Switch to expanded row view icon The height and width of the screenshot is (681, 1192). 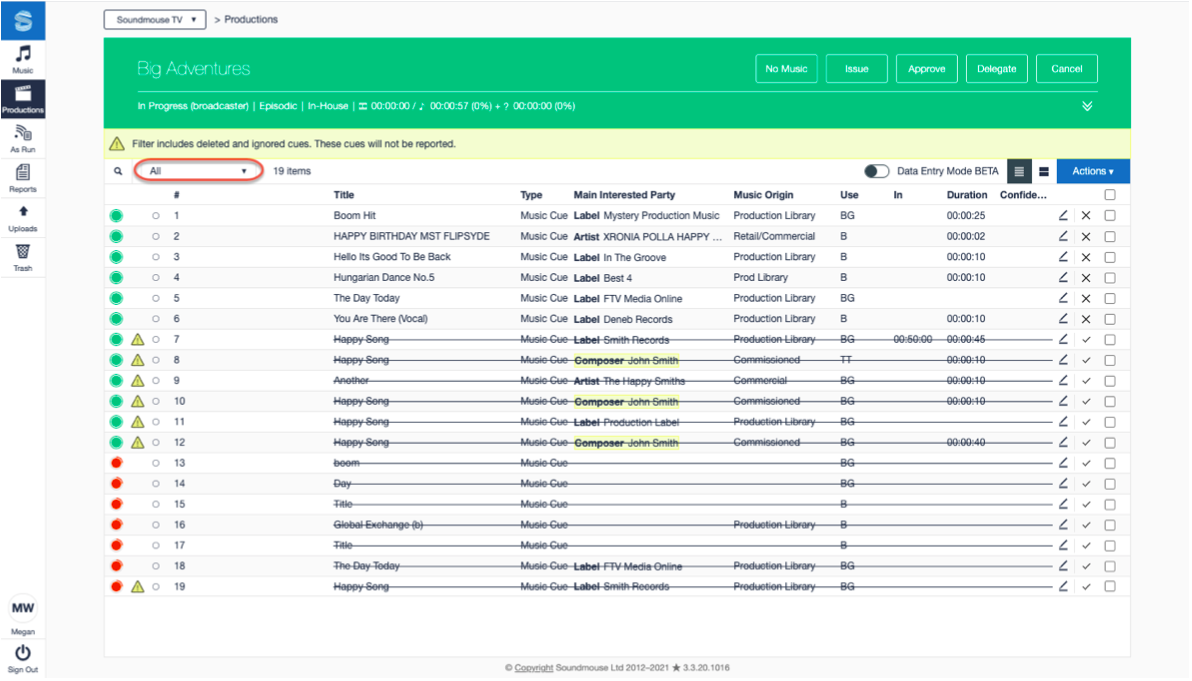click(x=1044, y=171)
